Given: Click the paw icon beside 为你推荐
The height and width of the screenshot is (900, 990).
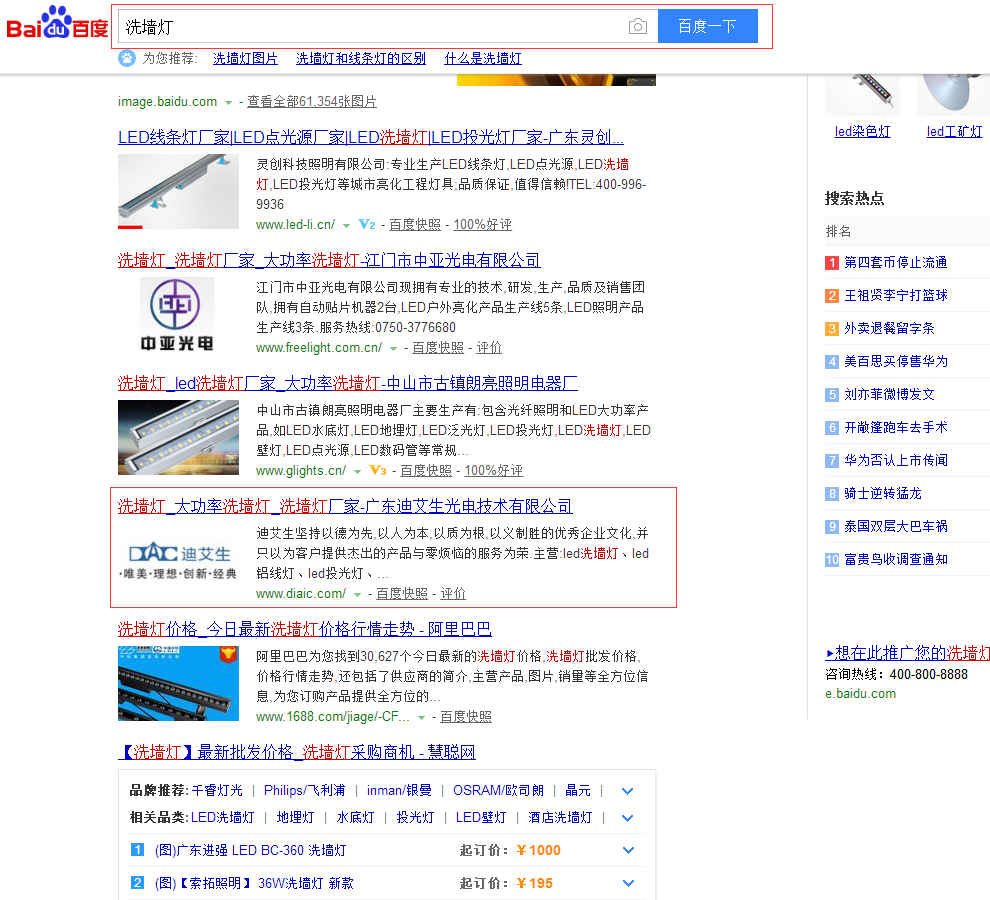Looking at the screenshot, I should pyautogui.click(x=127, y=58).
